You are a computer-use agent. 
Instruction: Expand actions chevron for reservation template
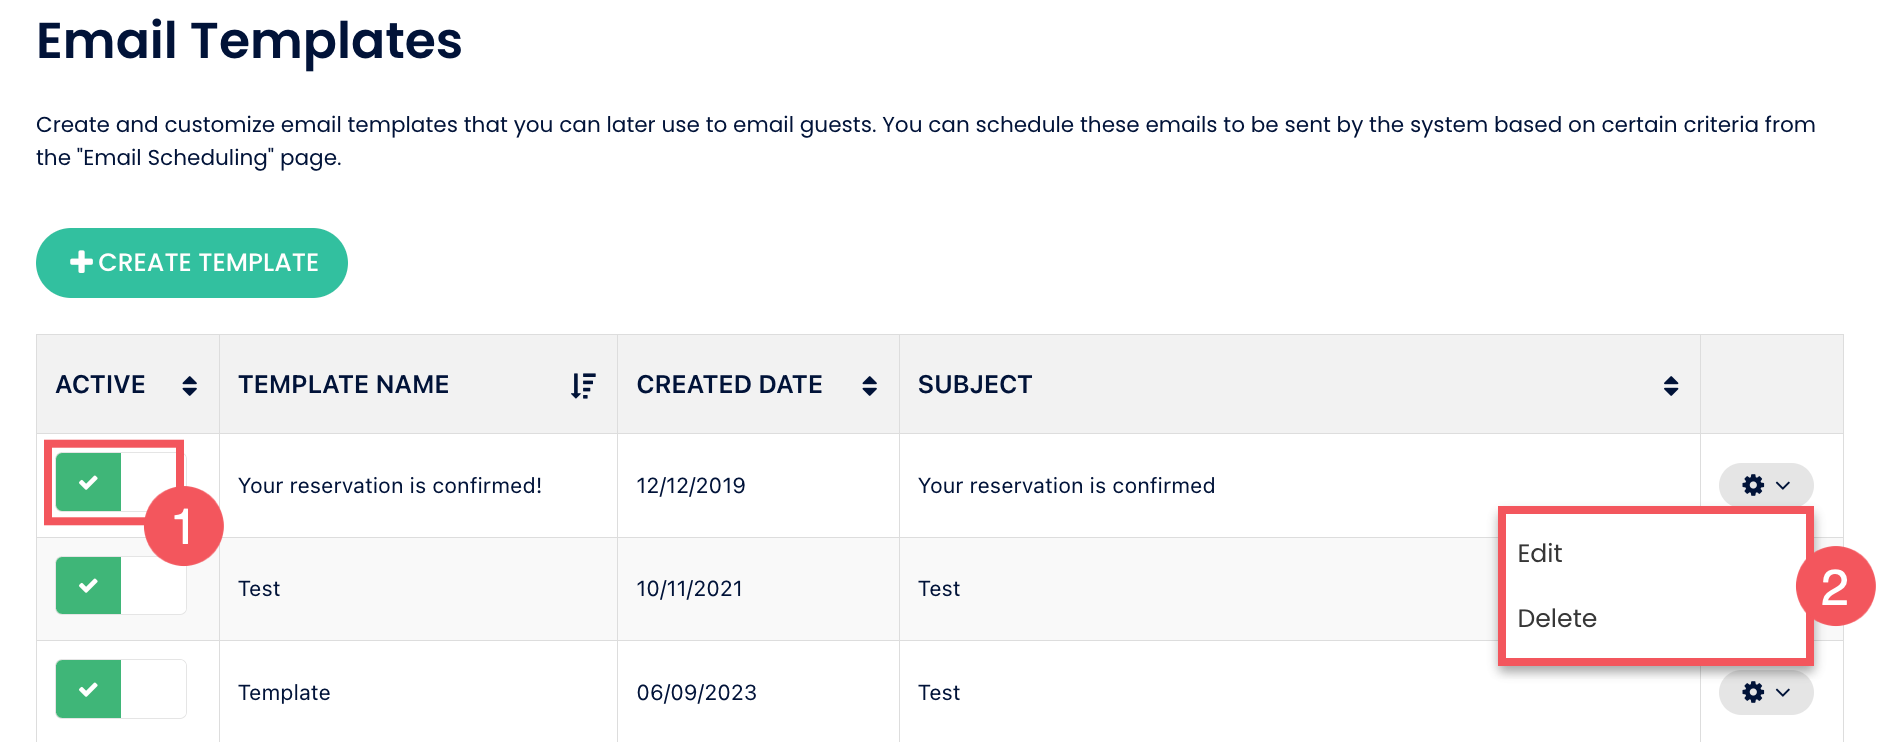click(1783, 485)
